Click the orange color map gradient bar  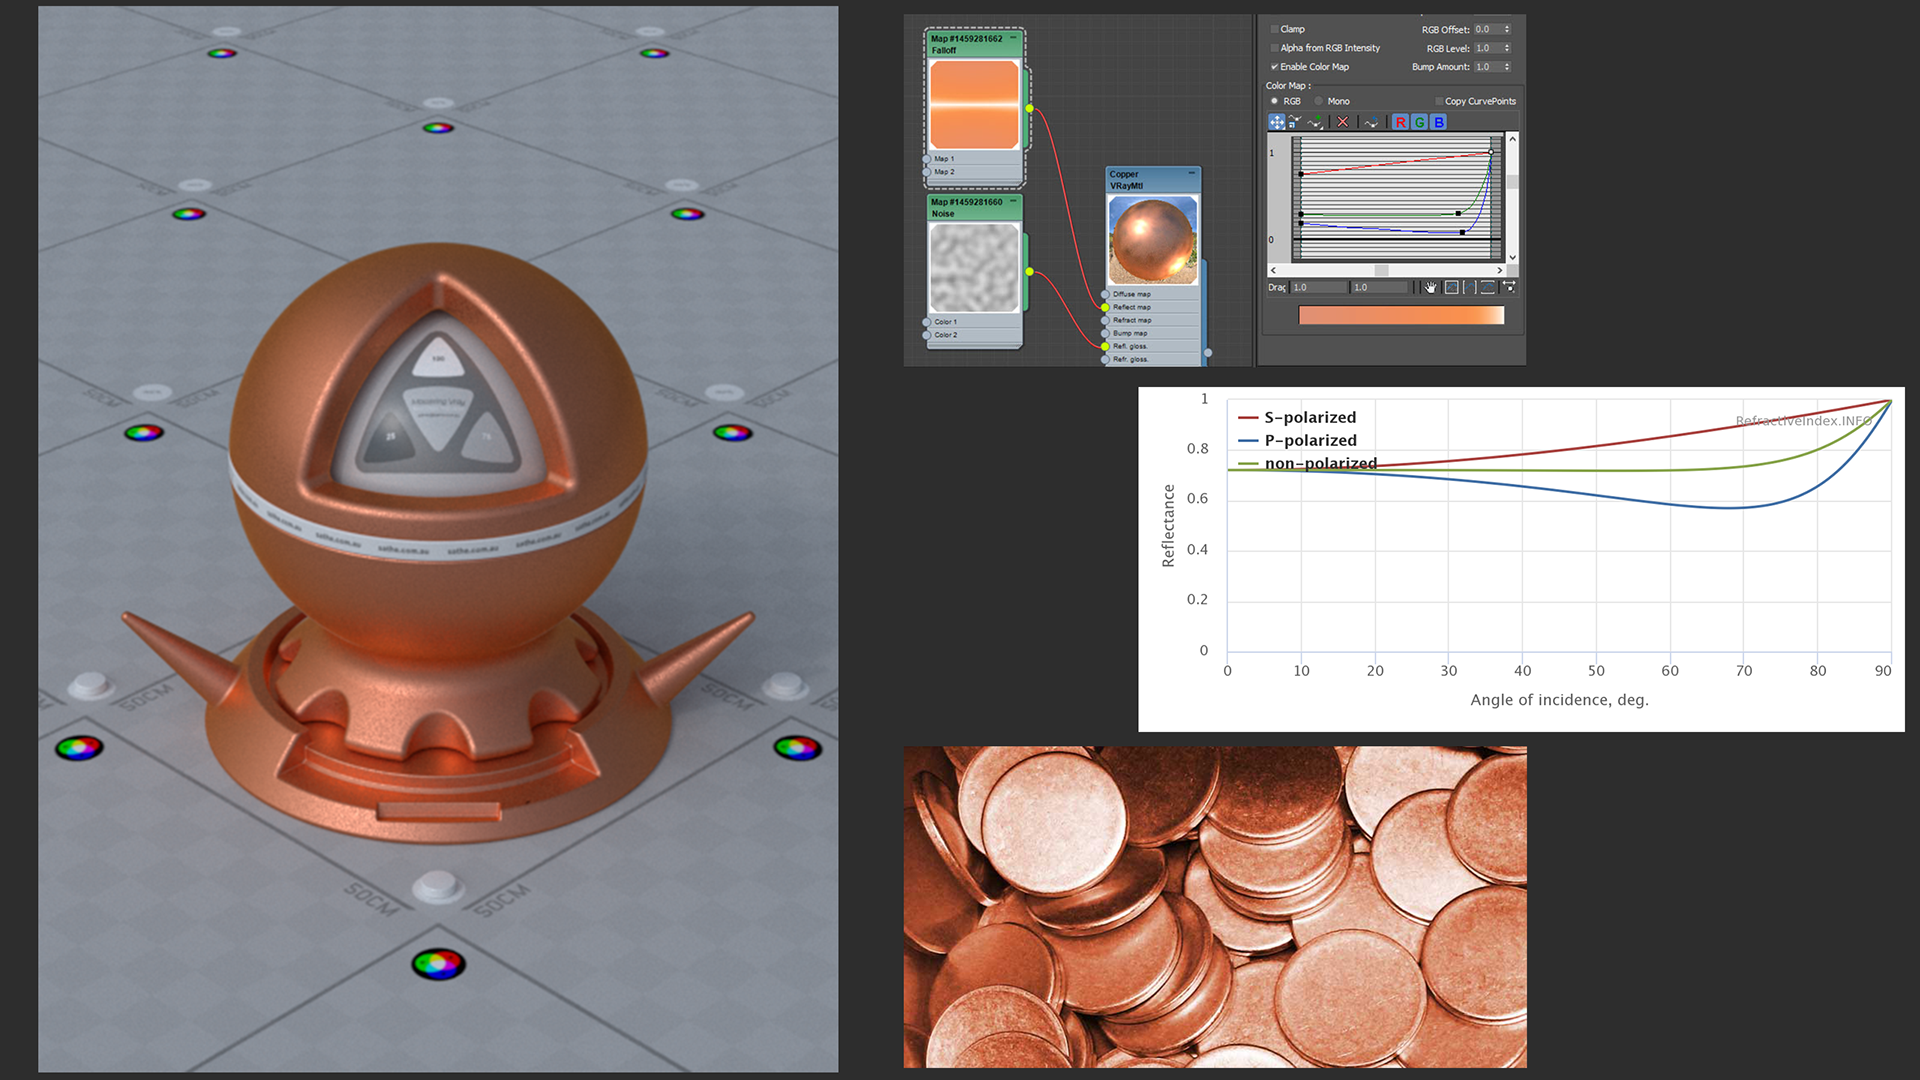1401,315
